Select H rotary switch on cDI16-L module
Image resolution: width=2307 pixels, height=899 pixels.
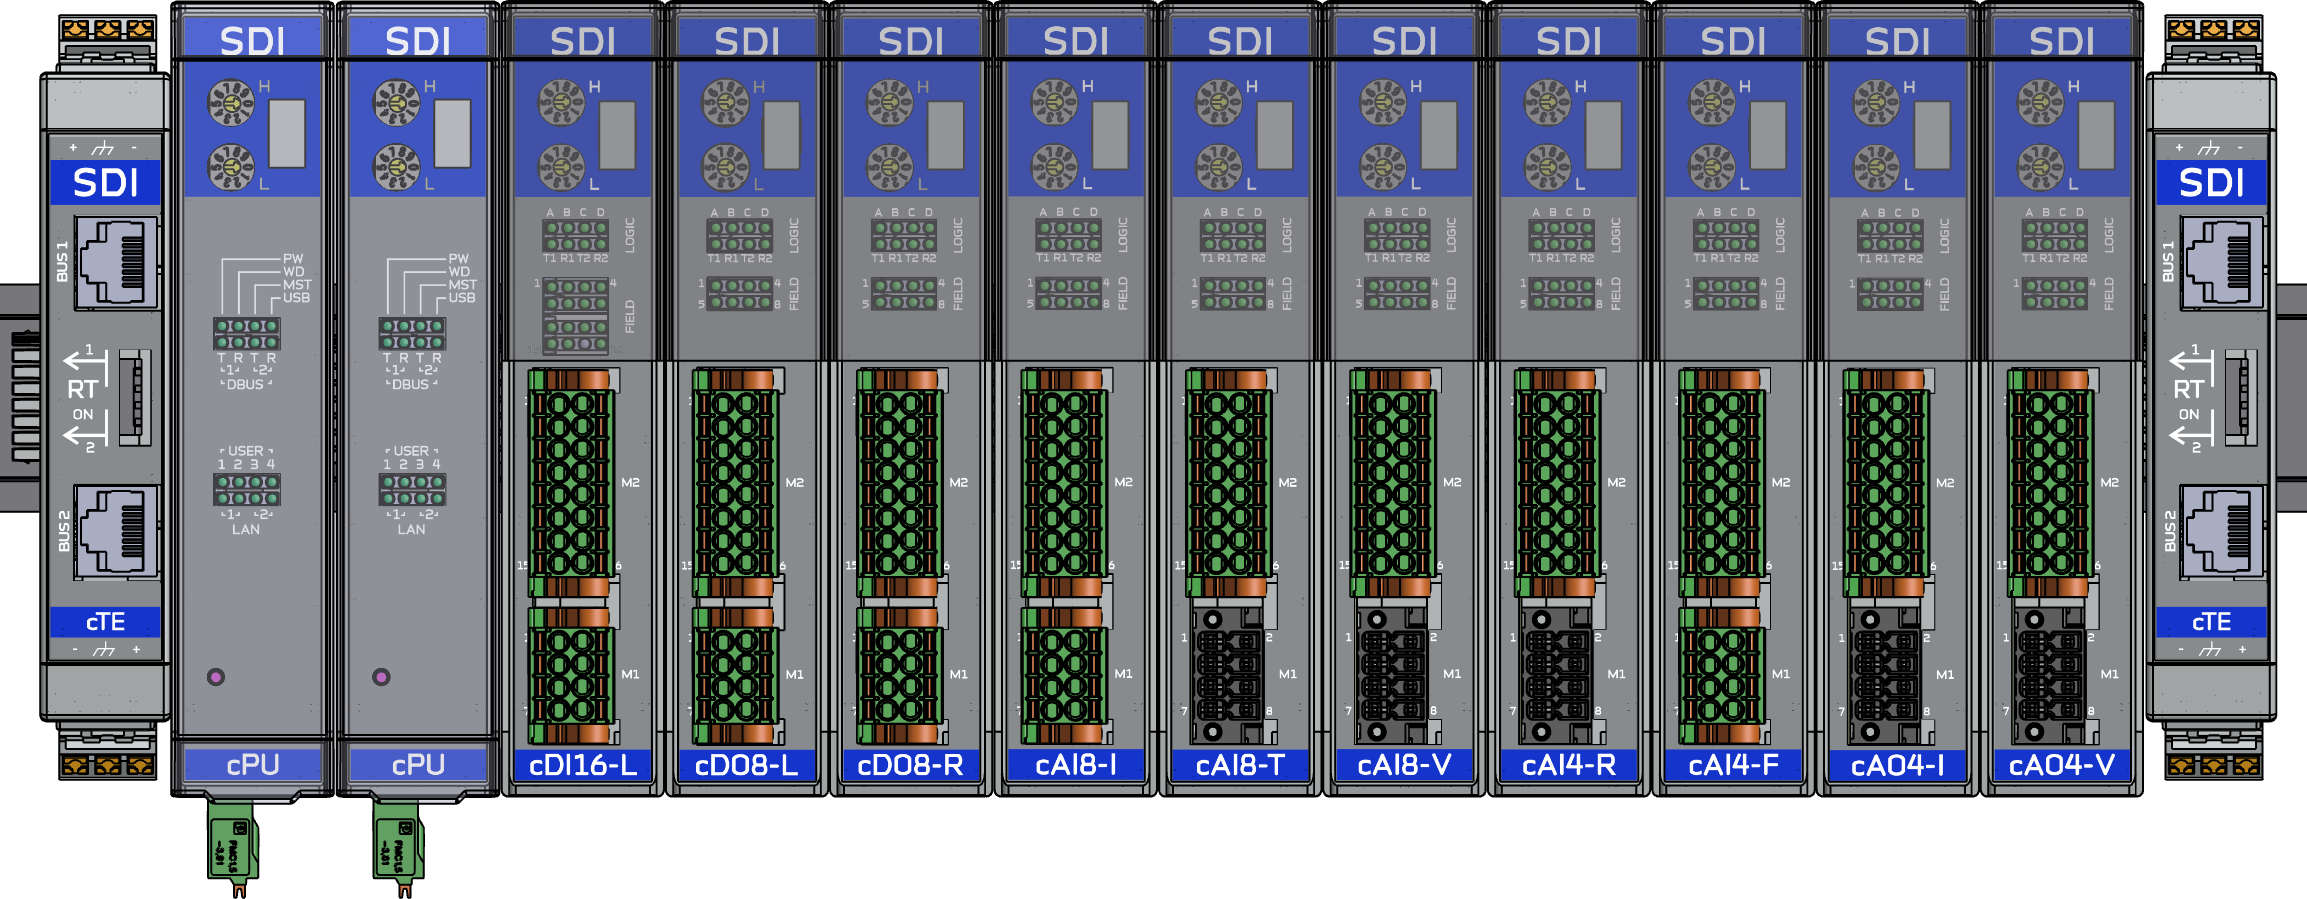[x=561, y=103]
